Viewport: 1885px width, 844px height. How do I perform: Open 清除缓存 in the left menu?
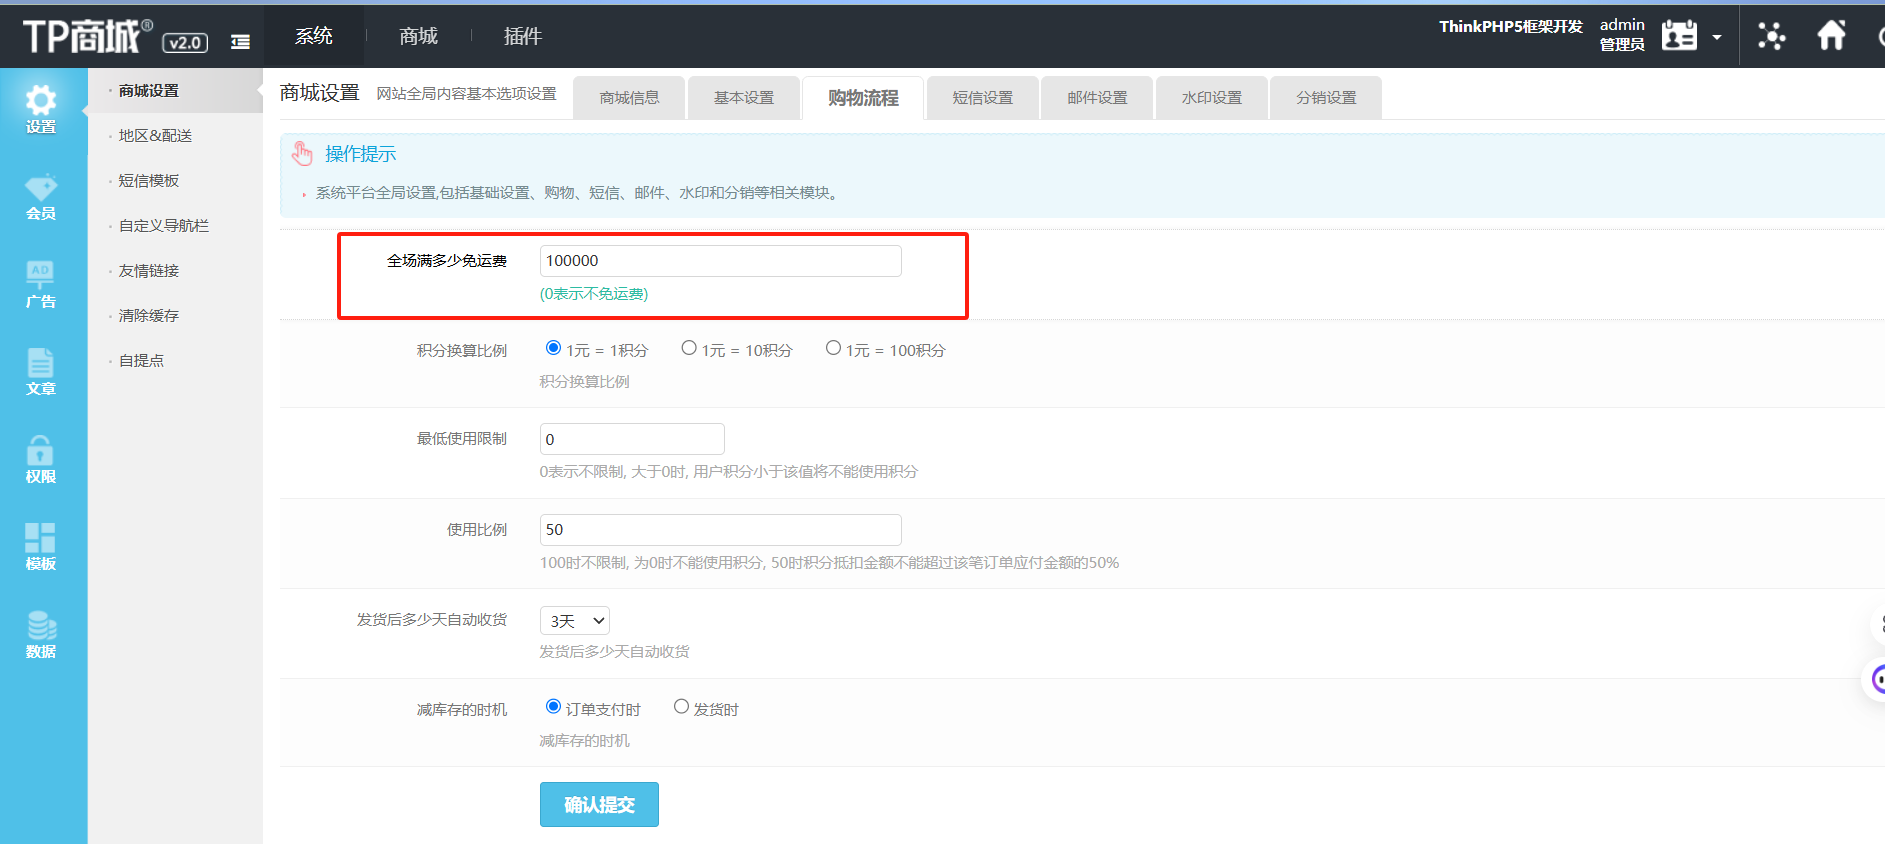149,316
